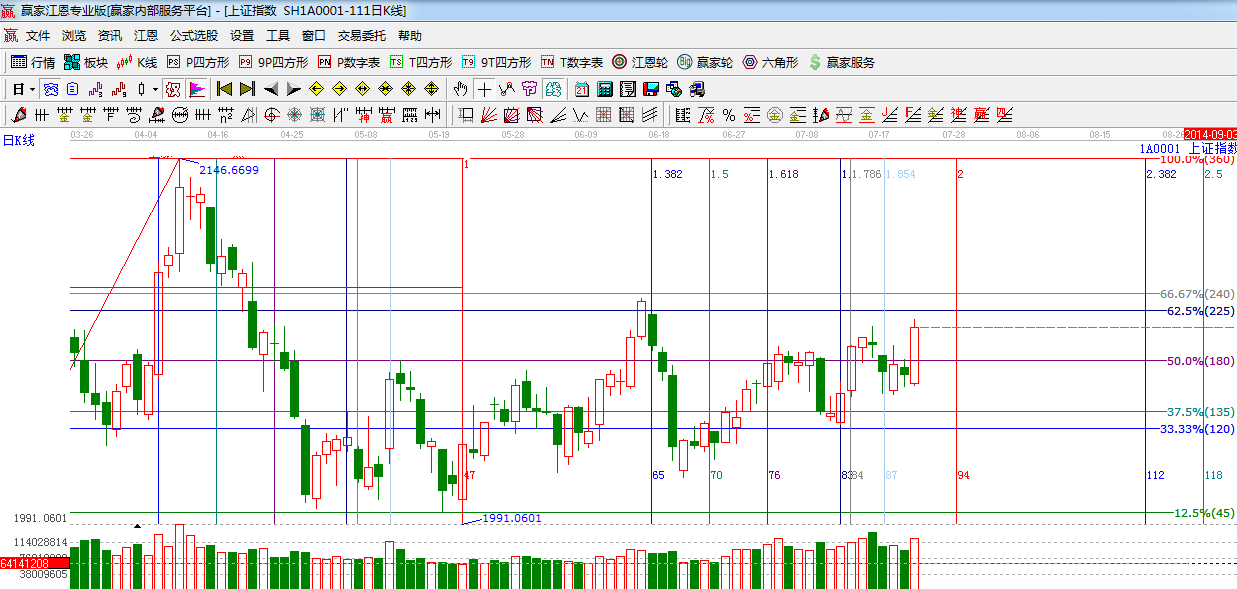
Task: Select the hand pan tool
Action: 460,89
